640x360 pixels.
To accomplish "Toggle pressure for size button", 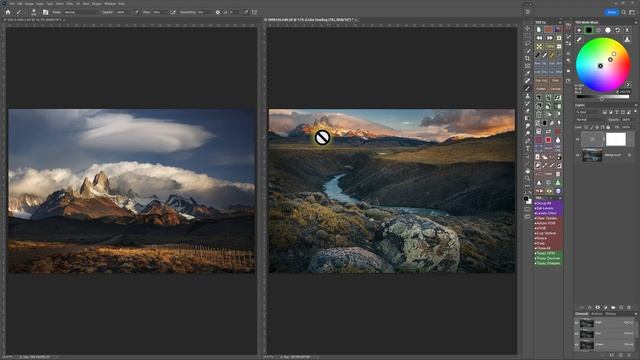I will click(245, 12).
